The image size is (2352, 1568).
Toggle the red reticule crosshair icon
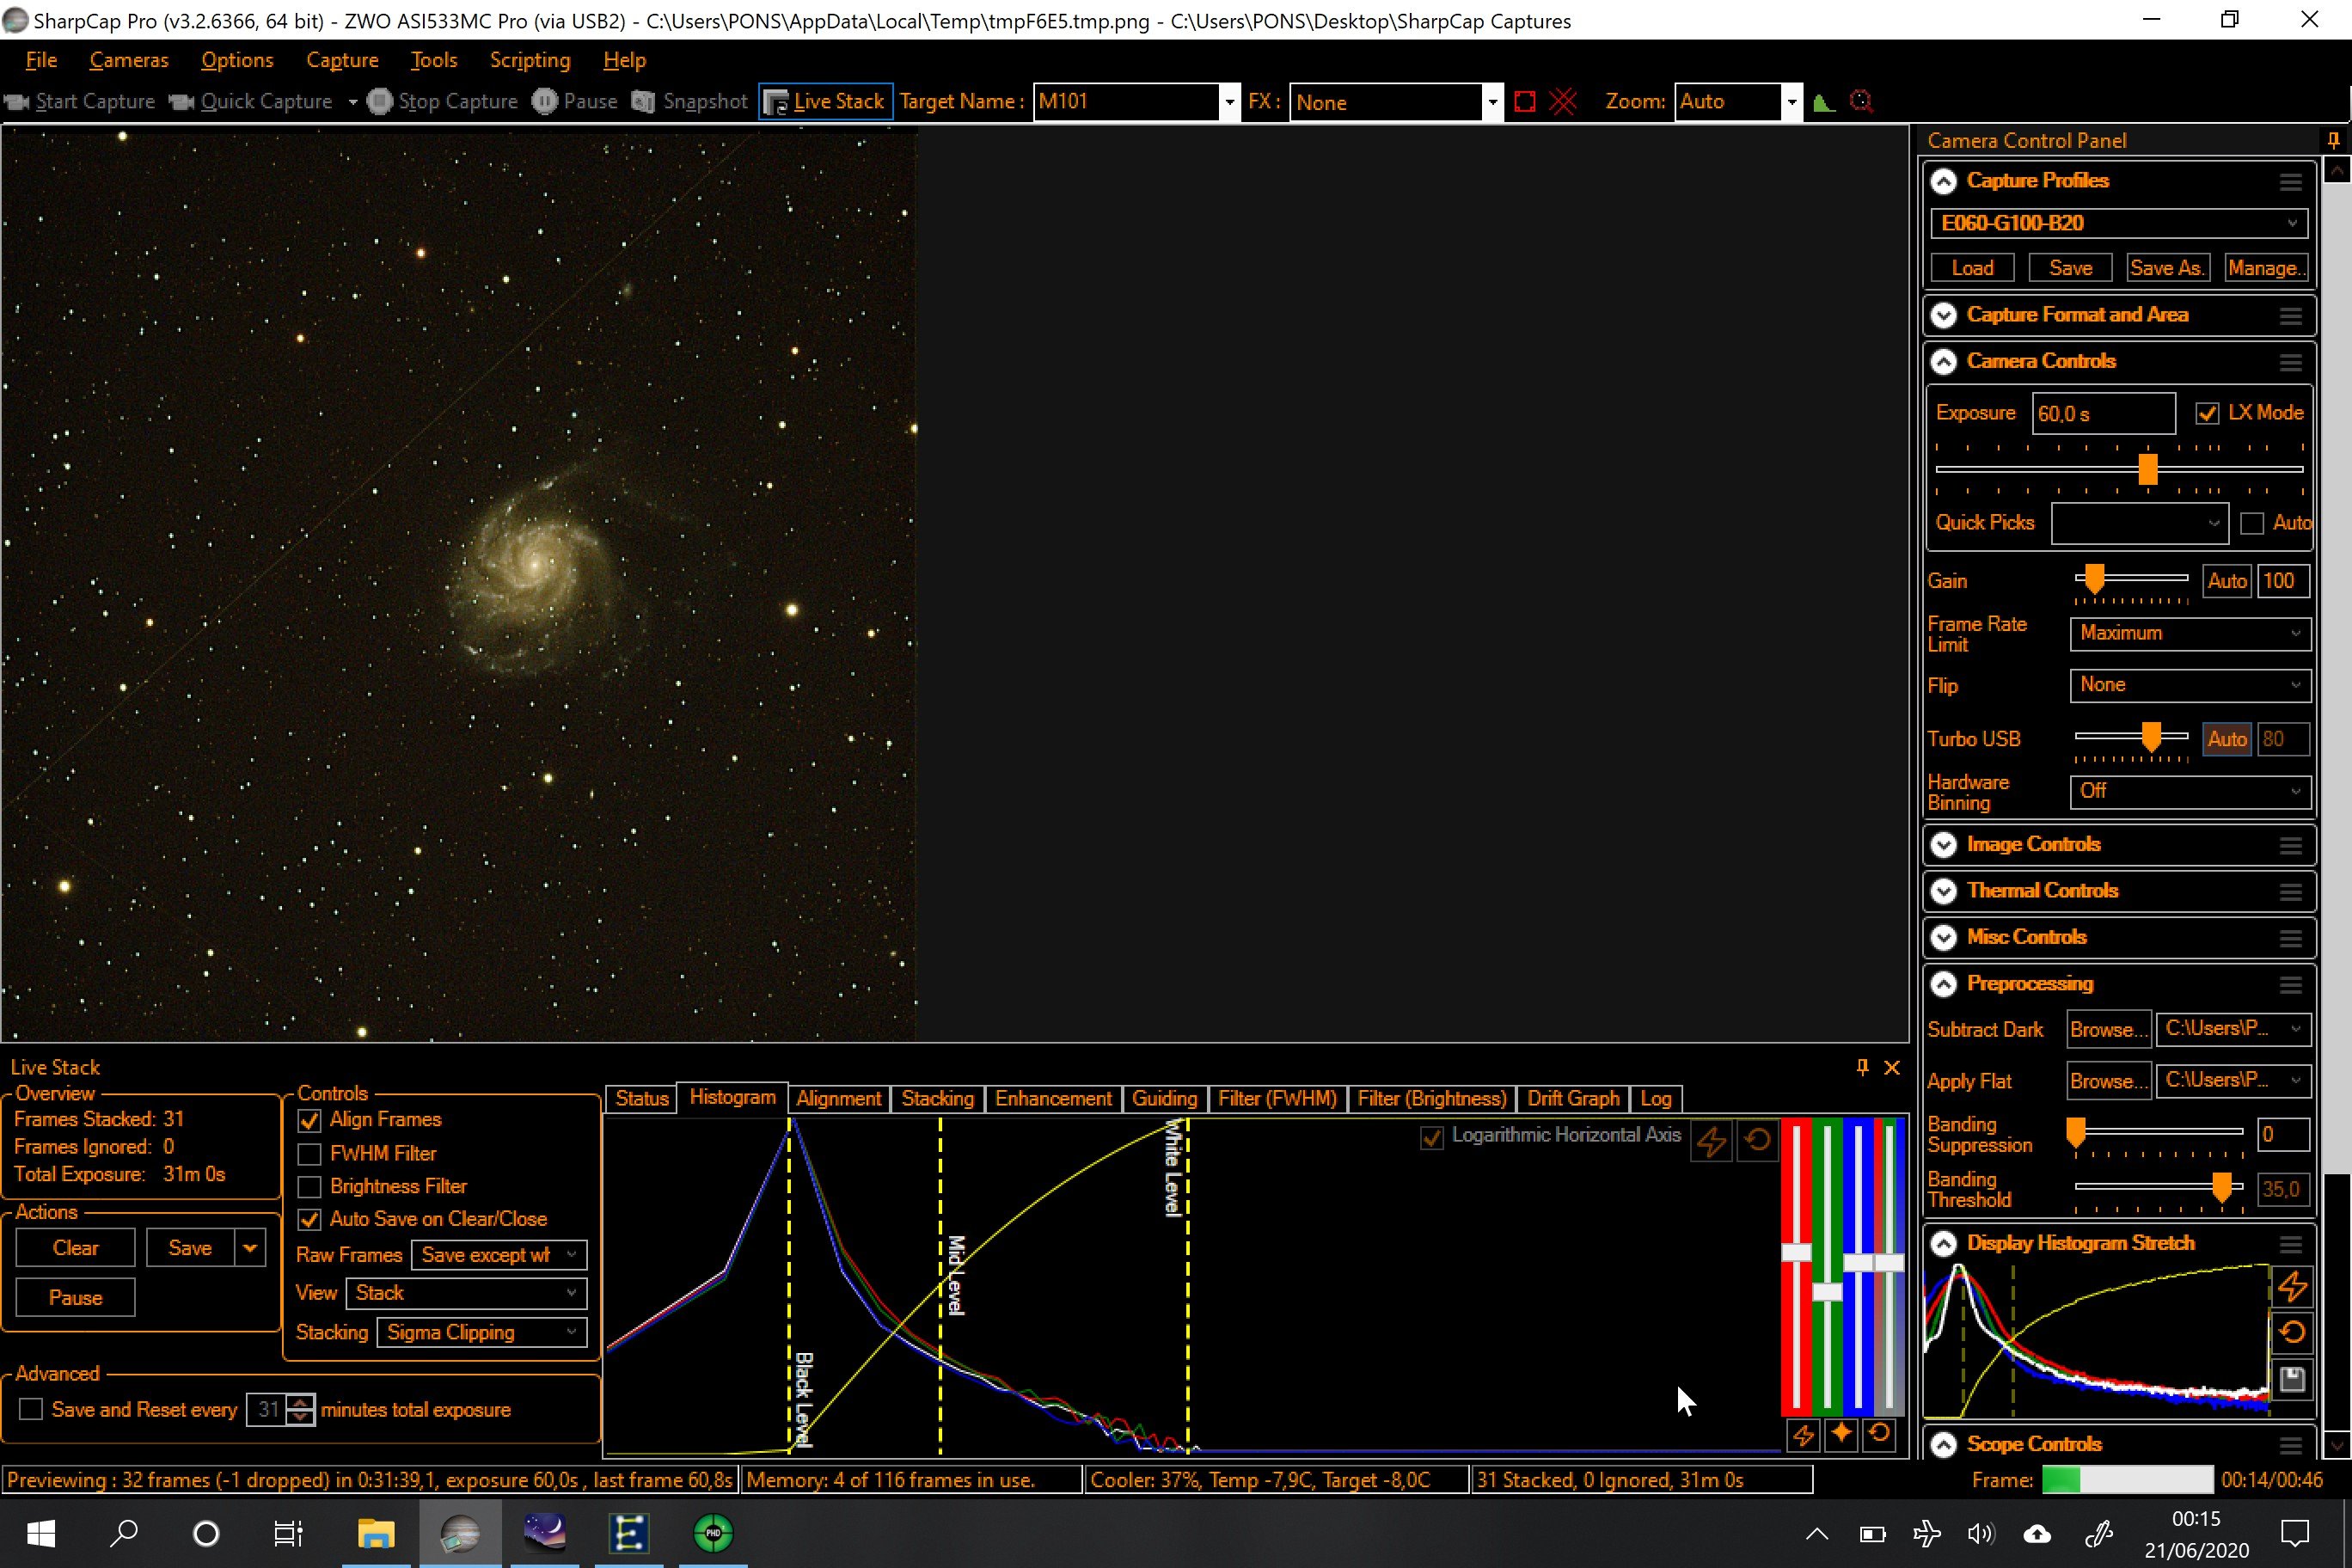1562,102
